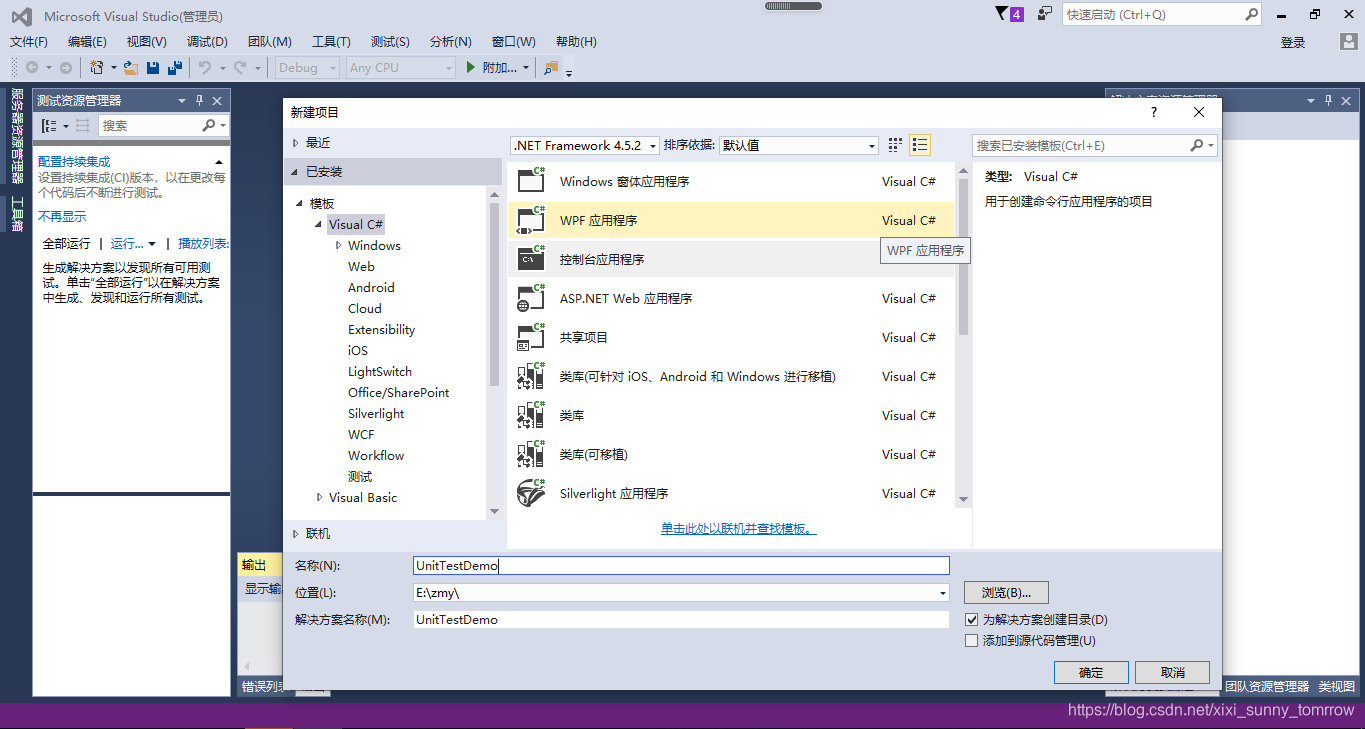Viewport: 1365px width, 729px height.
Task: Click the Browse button
Action: click(x=1006, y=592)
